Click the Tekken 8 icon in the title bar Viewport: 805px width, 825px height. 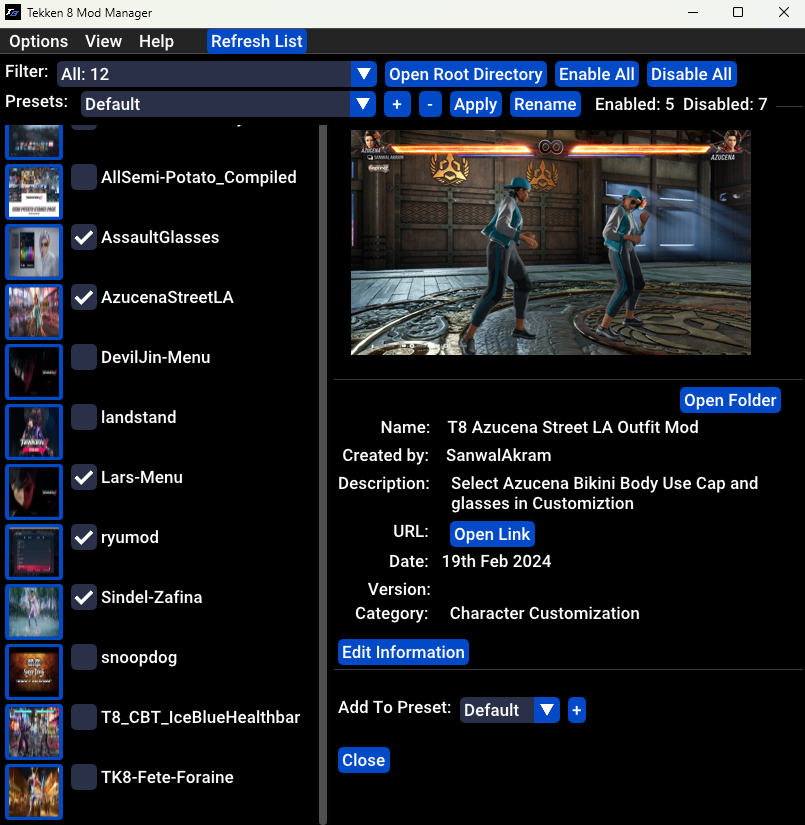click(12, 13)
